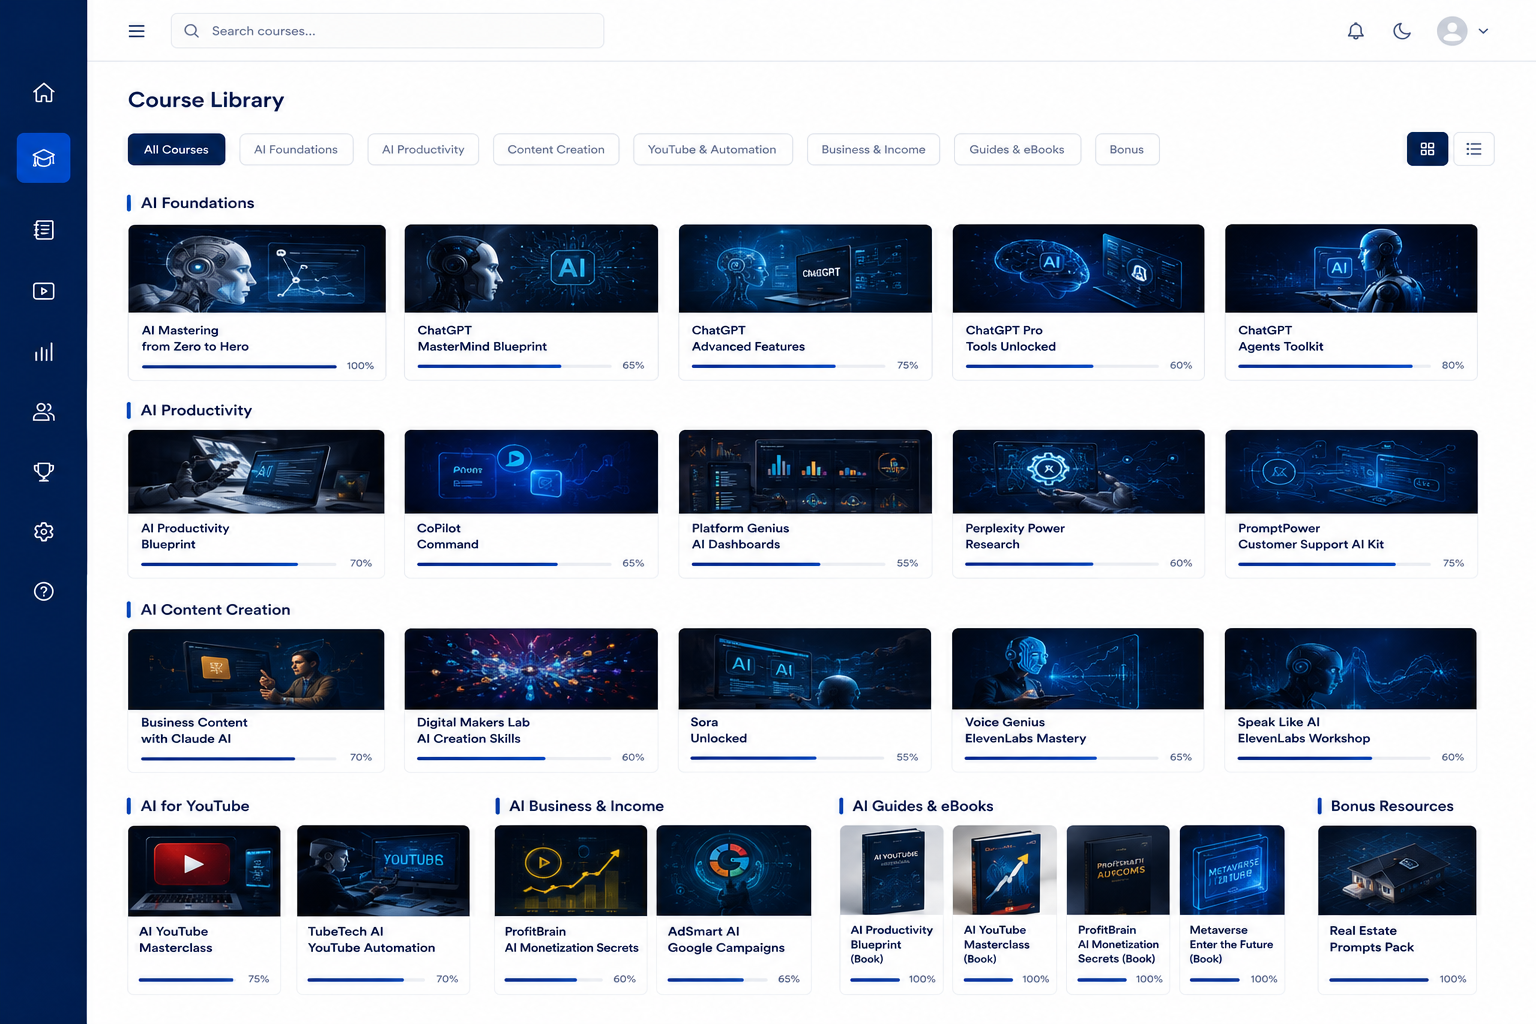Viewport: 1536px width, 1024px height.
Task: Open Real Estate Prompts Pack thumbnail
Action: (1397, 870)
